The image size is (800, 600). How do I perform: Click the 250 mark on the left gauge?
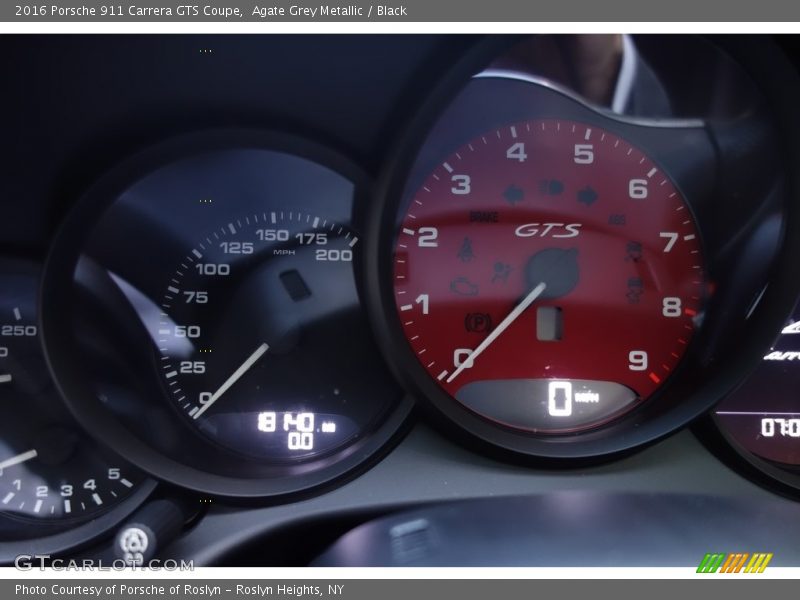(19, 331)
